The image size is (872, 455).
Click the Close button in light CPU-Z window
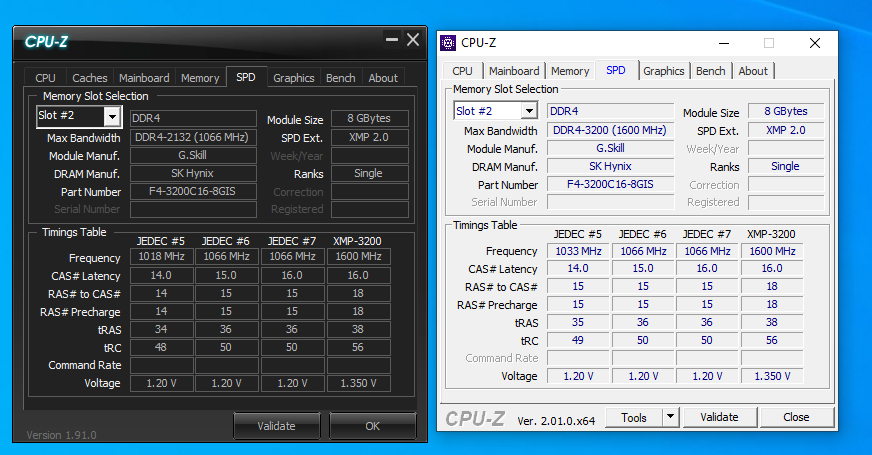point(796,417)
